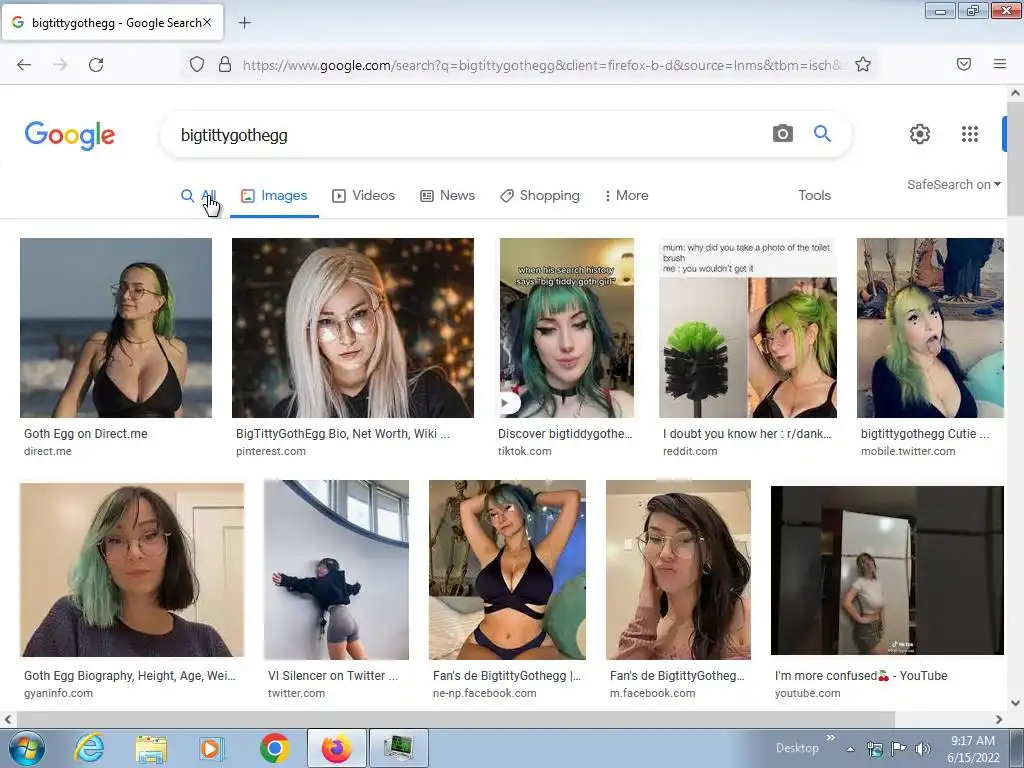Run the search with the magnifier icon

click(x=822, y=134)
